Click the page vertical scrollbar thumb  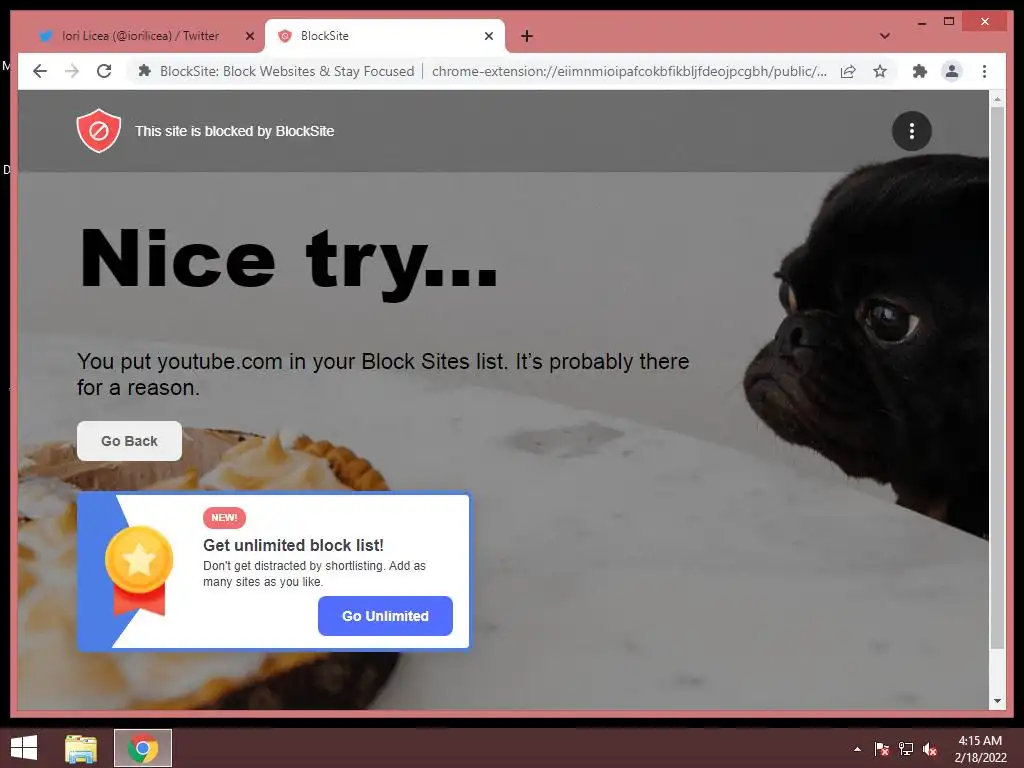coord(997,377)
